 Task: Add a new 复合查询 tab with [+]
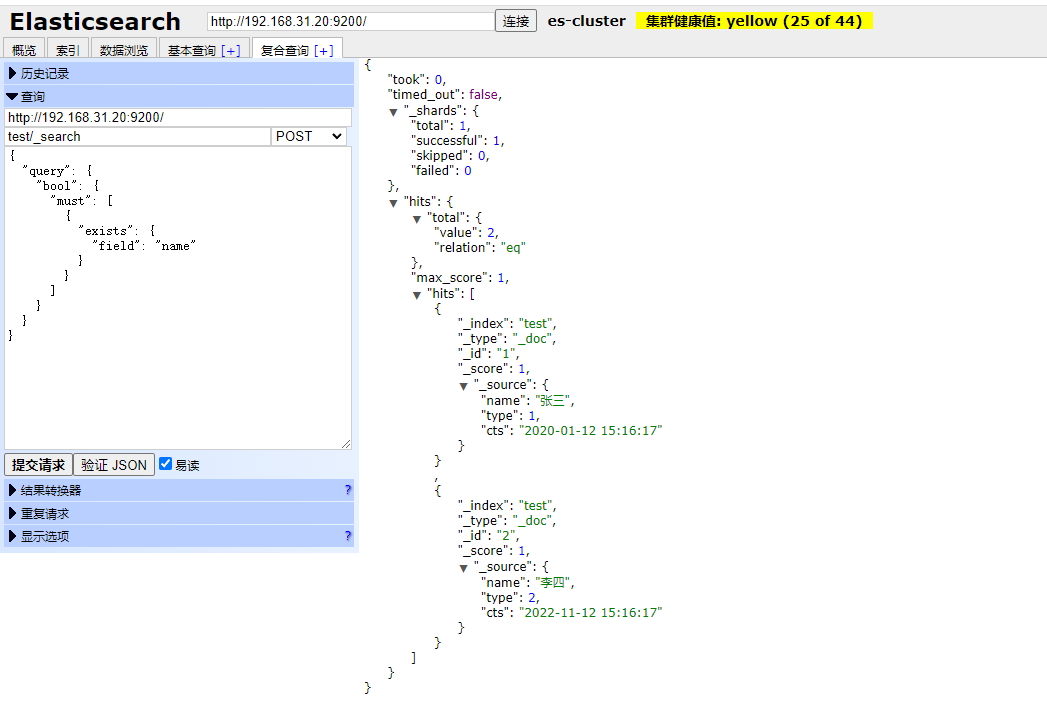pos(324,51)
